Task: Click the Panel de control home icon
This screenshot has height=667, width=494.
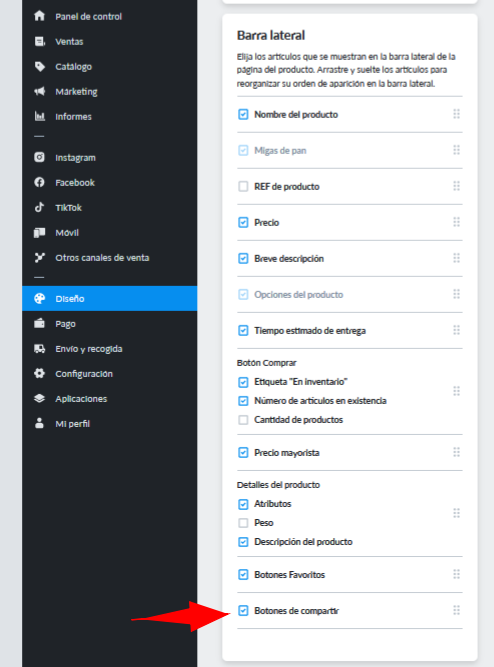Action: click(x=40, y=16)
